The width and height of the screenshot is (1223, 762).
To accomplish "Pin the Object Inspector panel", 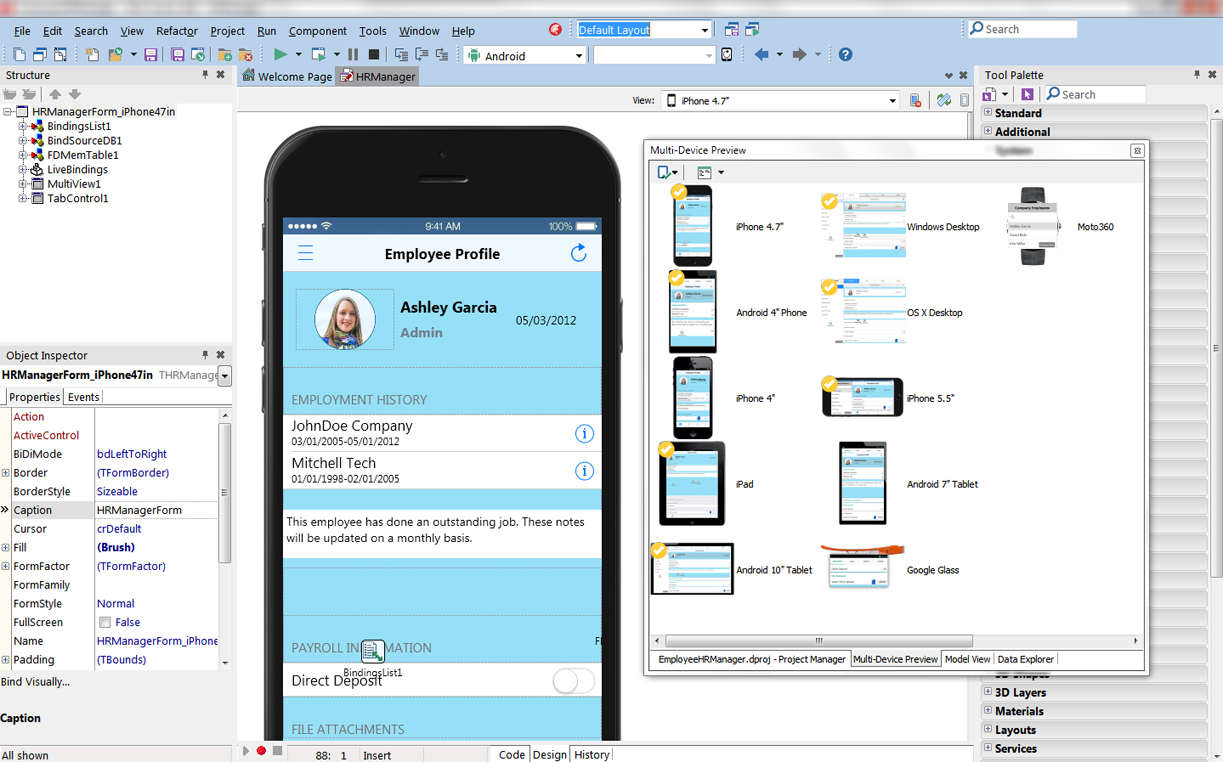I will click(205, 355).
